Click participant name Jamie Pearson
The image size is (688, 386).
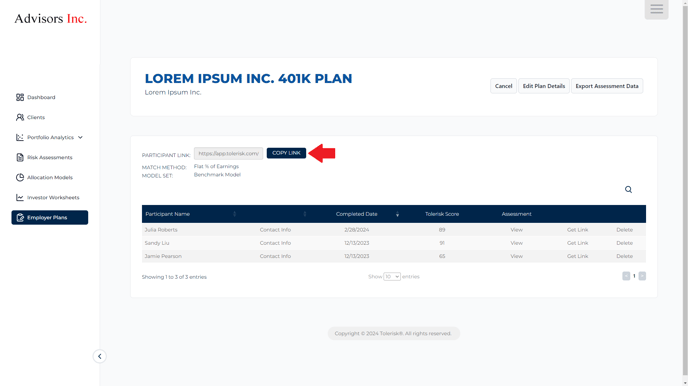point(163,256)
